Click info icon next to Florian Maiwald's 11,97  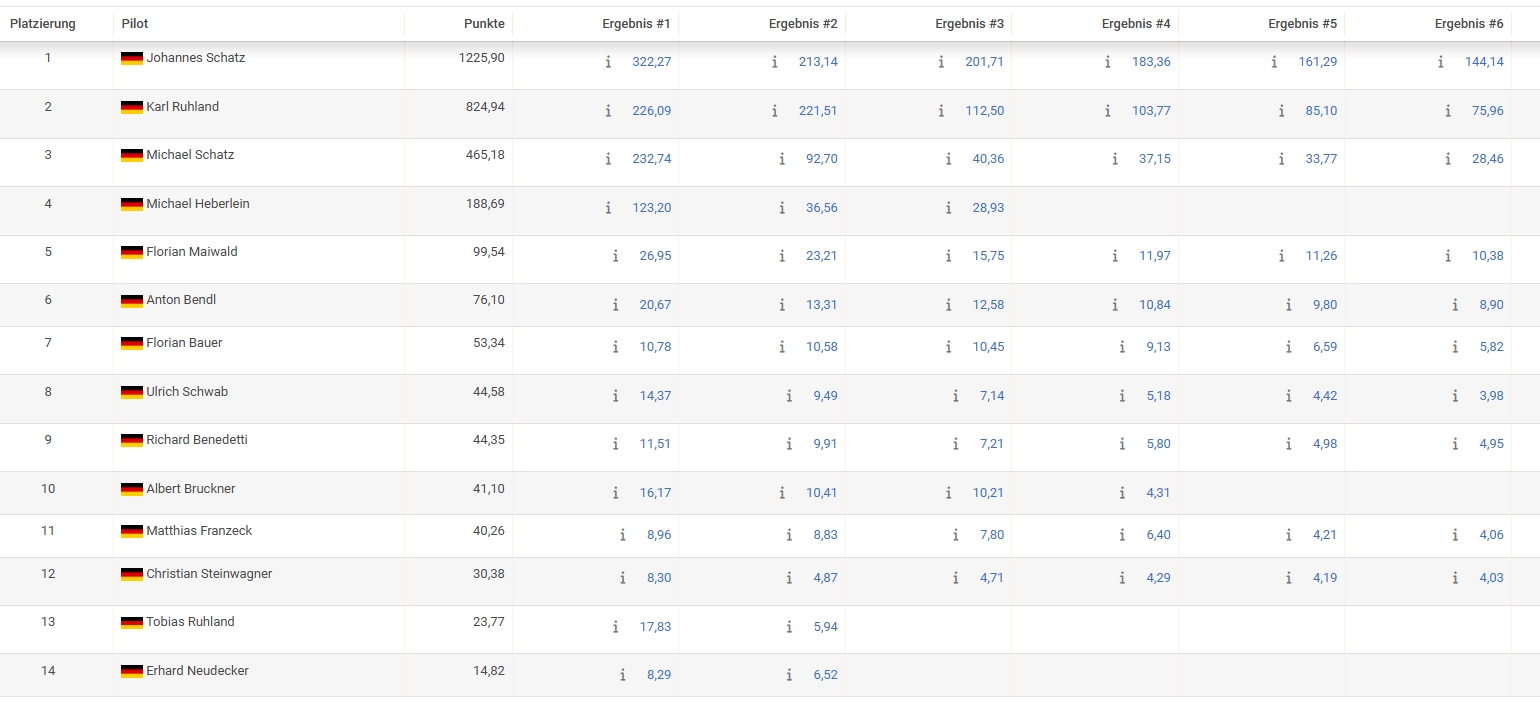coord(1115,256)
